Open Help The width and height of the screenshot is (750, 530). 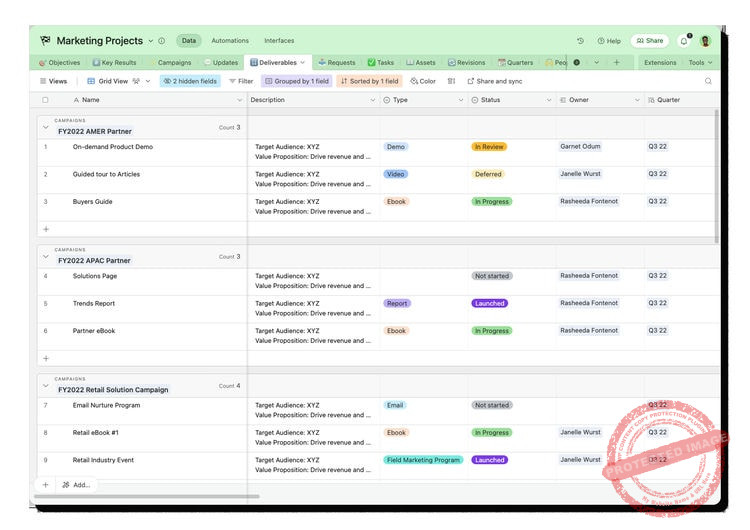point(609,41)
